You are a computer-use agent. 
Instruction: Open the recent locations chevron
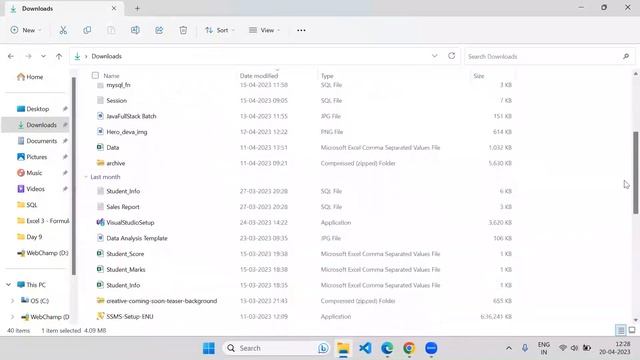click(x=43, y=56)
